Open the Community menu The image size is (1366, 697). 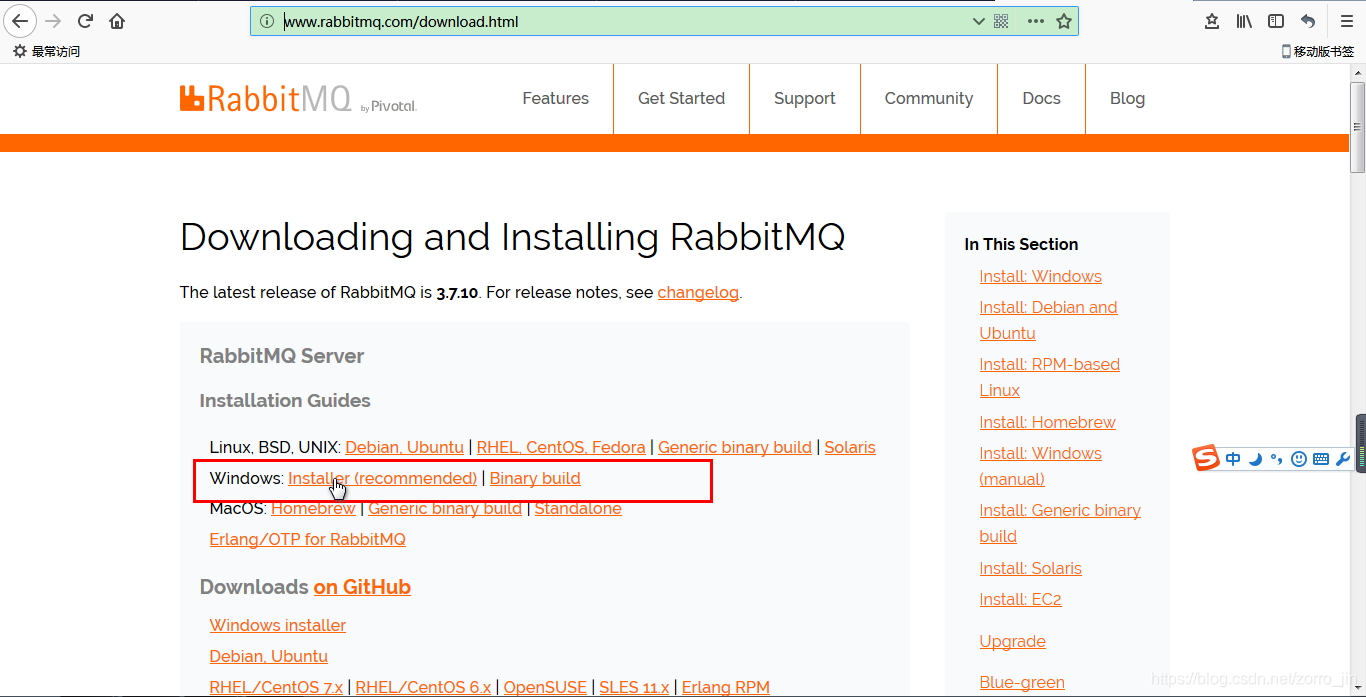click(929, 98)
